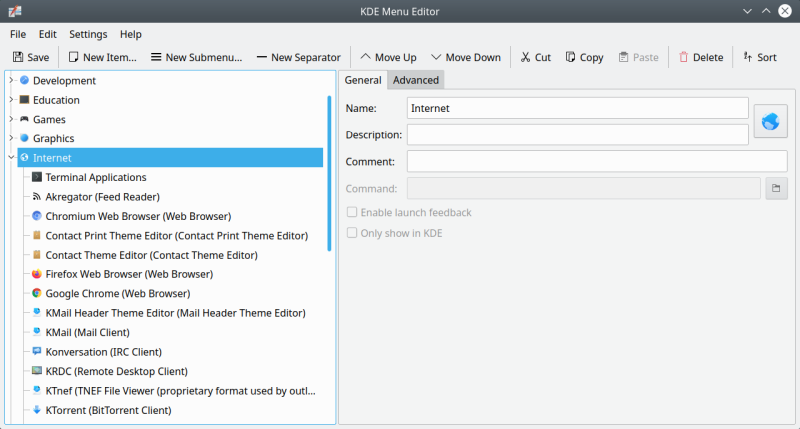Select "Konversation (IRC Client)" text

(x=104, y=351)
